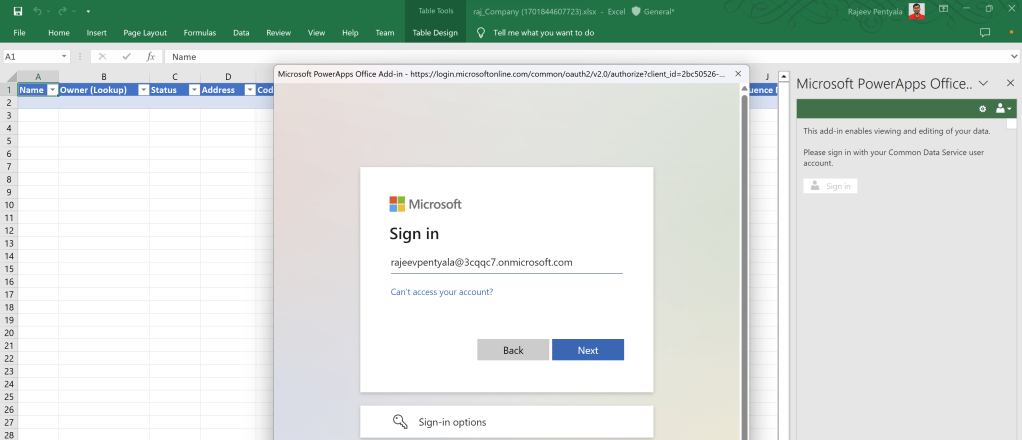Click the insert function fx icon
Screen dimensions: 1022x440
coord(151,57)
